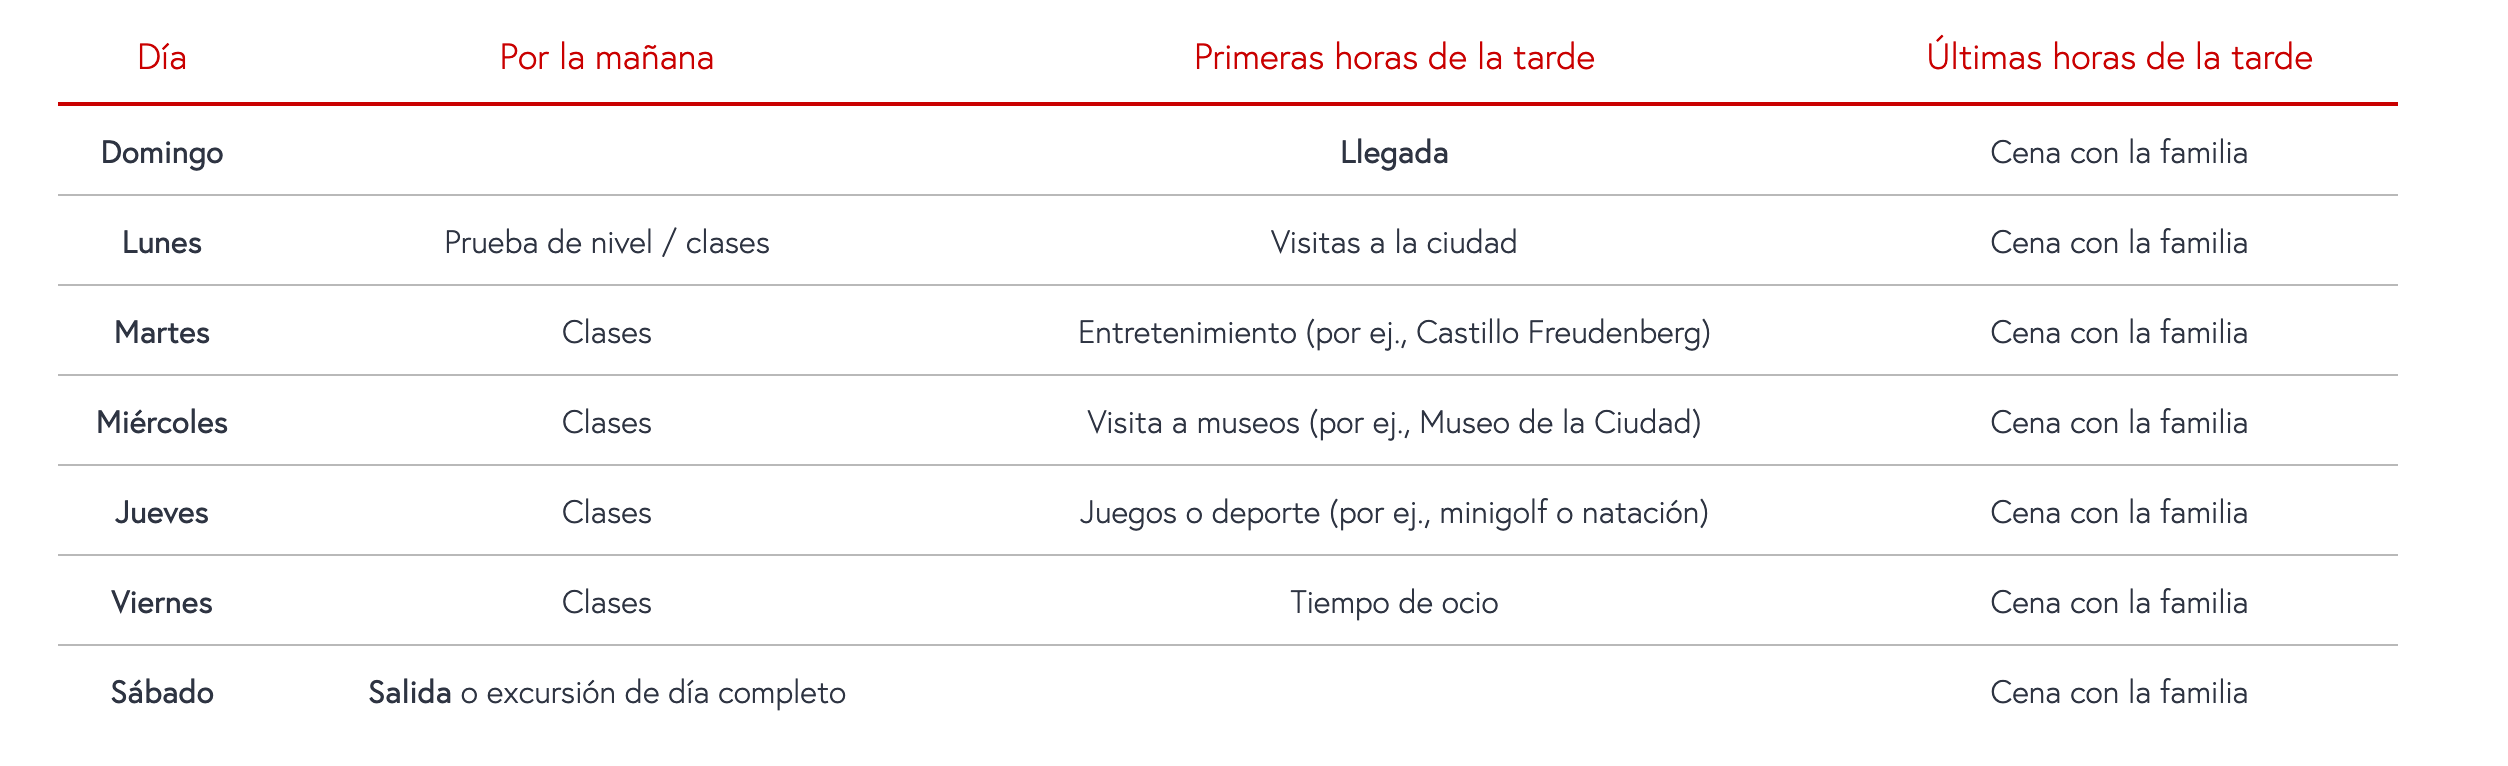Screen dimensions: 2508x766
Task: Click the Castillo Freudenberg entertainment cell
Action: coord(1394,333)
